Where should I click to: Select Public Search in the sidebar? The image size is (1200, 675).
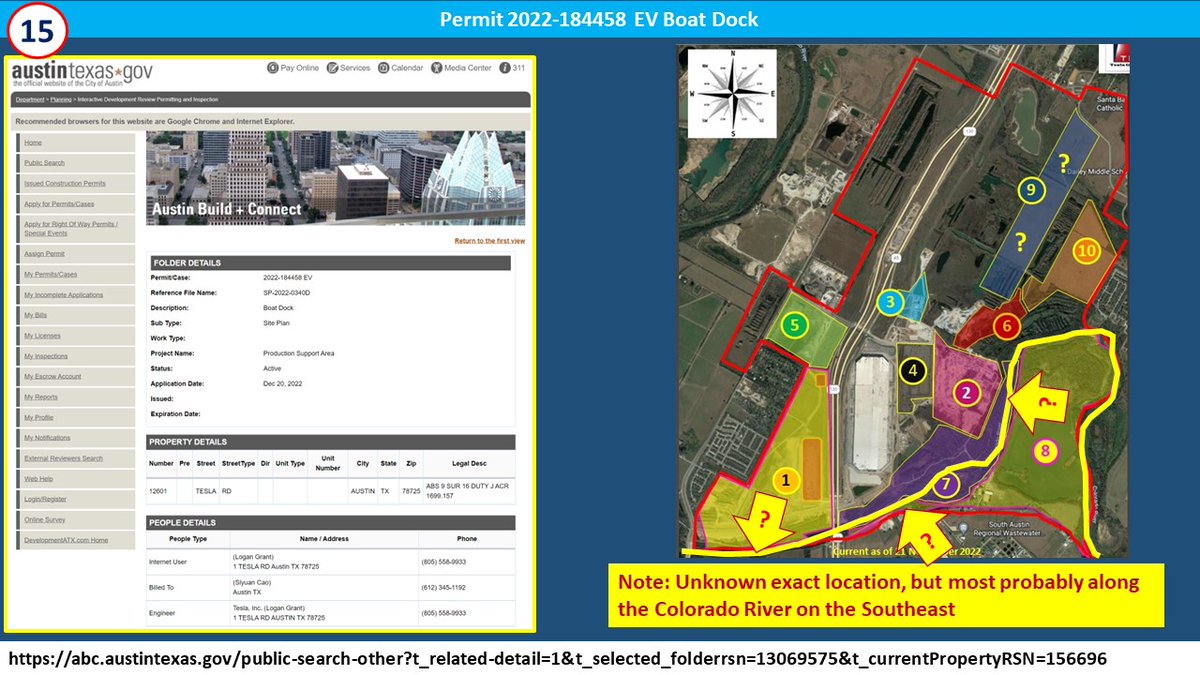tap(44, 163)
